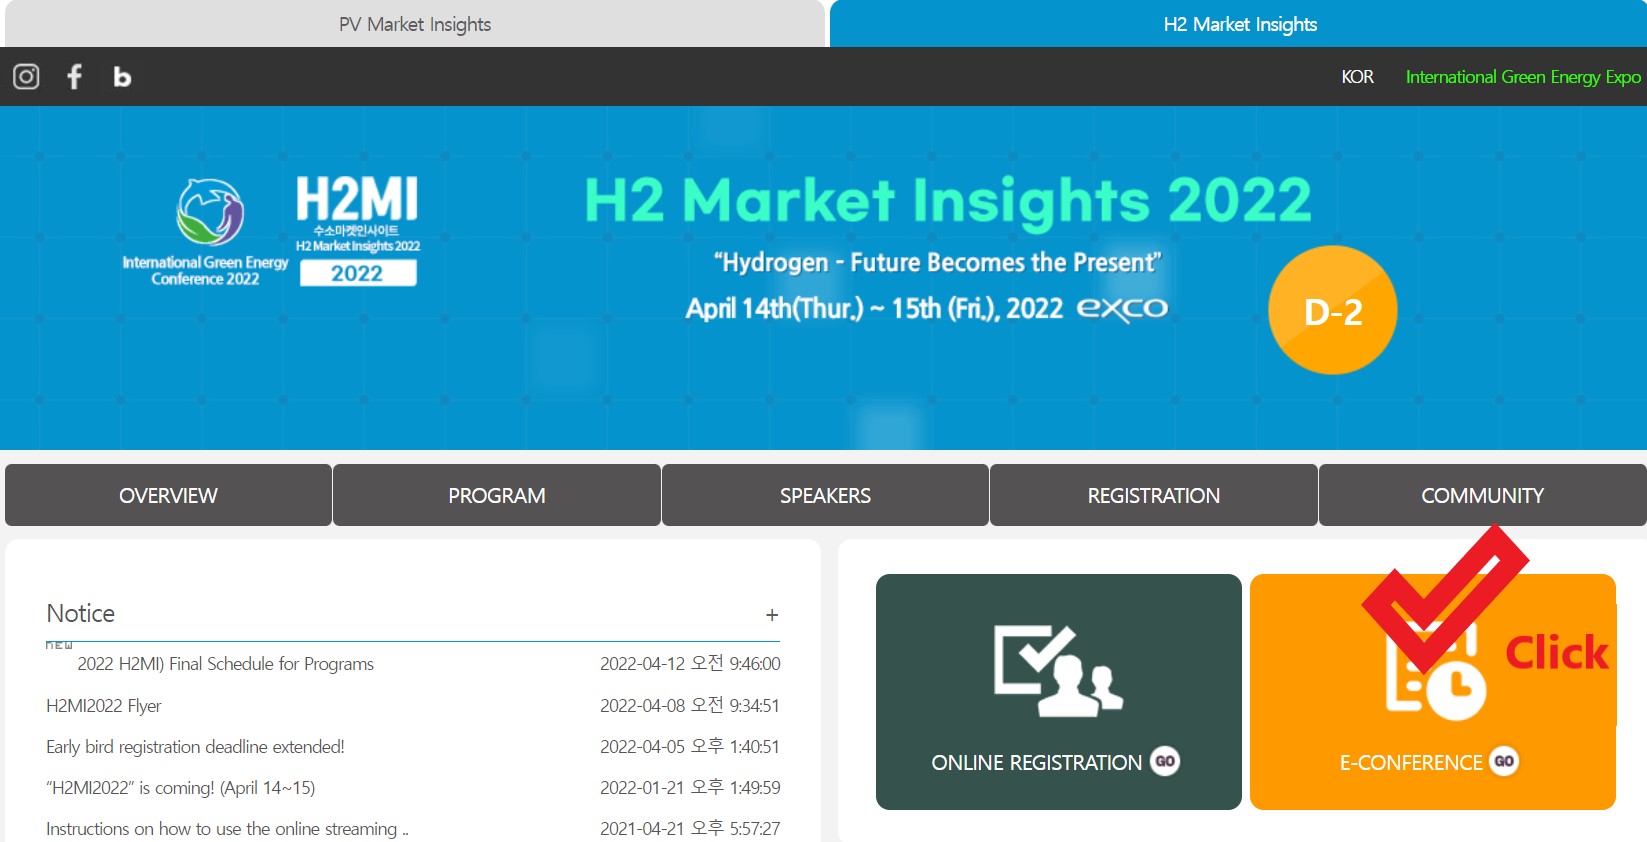1647x842 pixels.
Task: Open the Instagram social icon
Action: click(x=26, y=76)
